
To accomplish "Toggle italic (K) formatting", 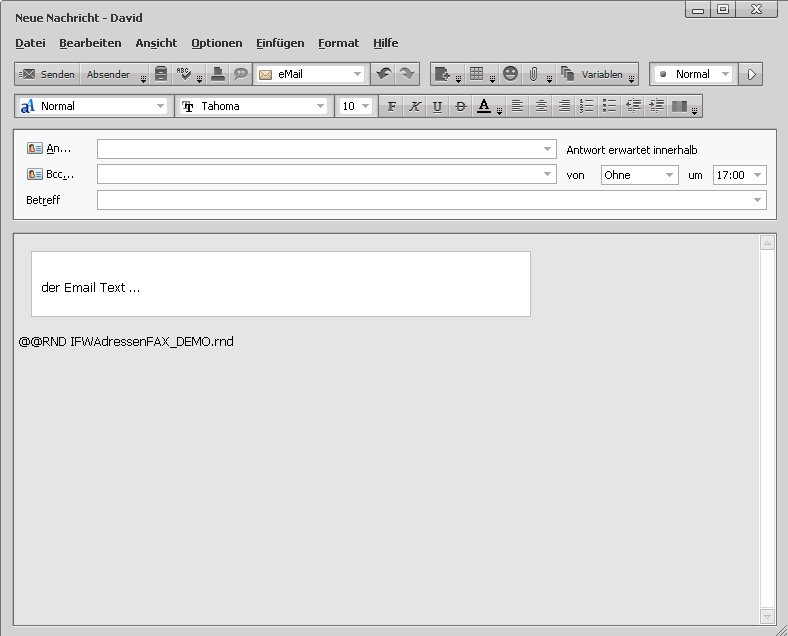I will (x=414, y=106).
